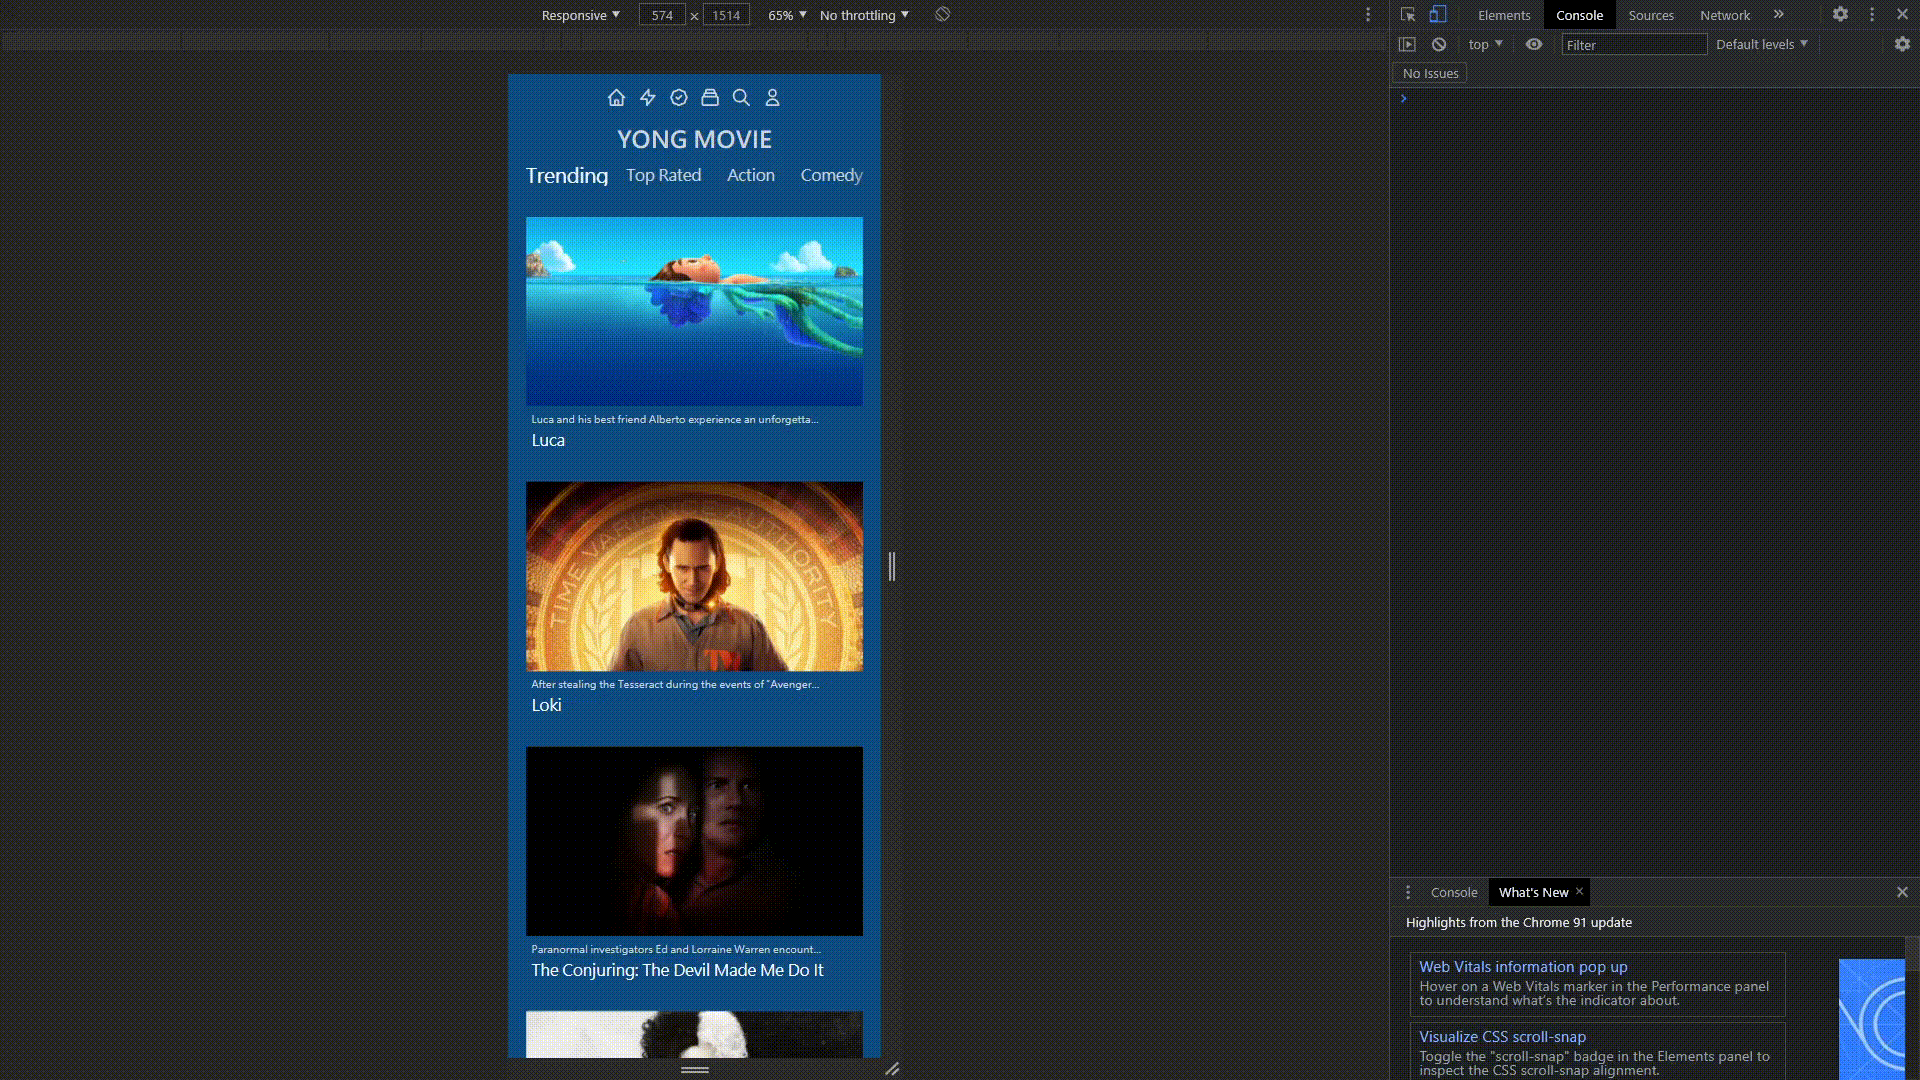1920x1080 pixels.
Task: Toggle live expression eye icon
Action: [x=1534, y=44]
